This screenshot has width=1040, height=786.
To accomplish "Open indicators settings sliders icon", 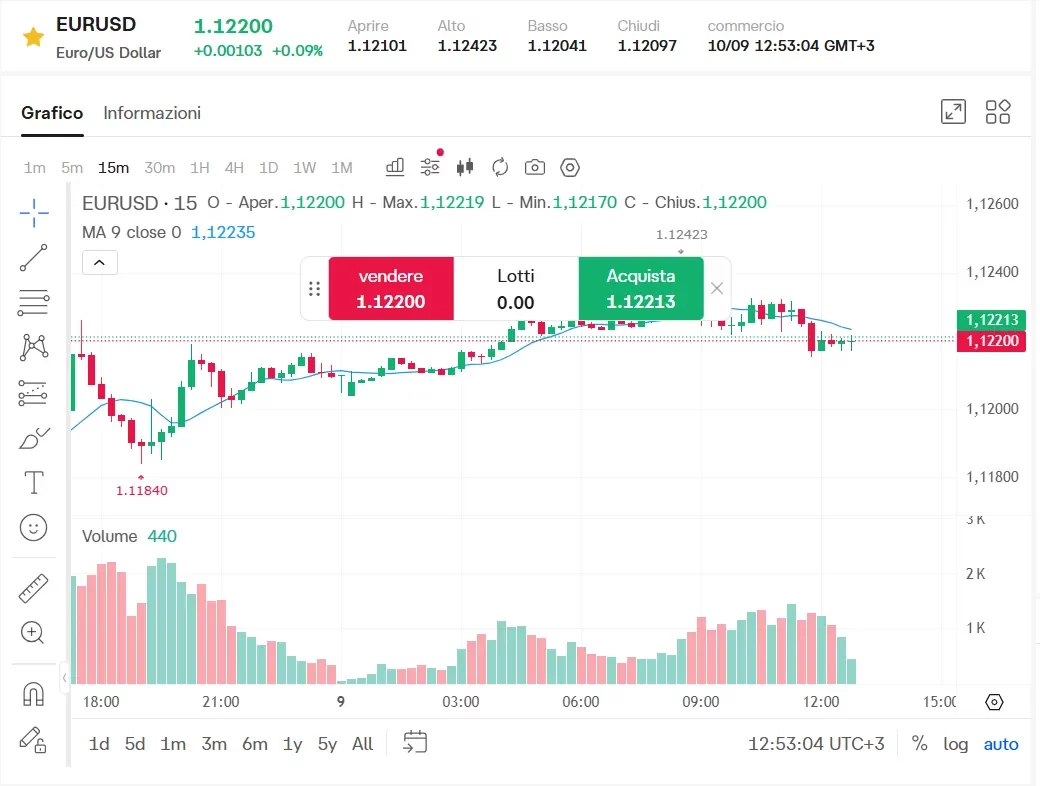I will click(x=430, y=167).
